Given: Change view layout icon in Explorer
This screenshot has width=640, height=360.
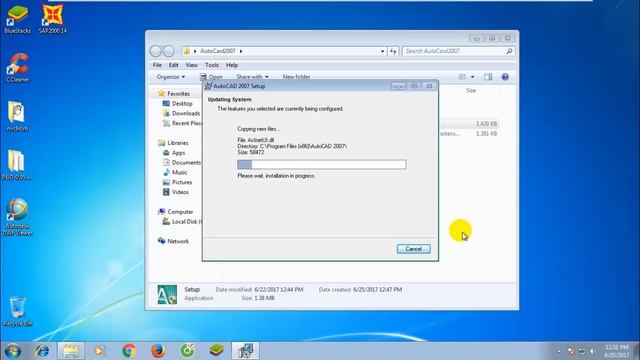Looking at the screenshot, I should [462, 77].
